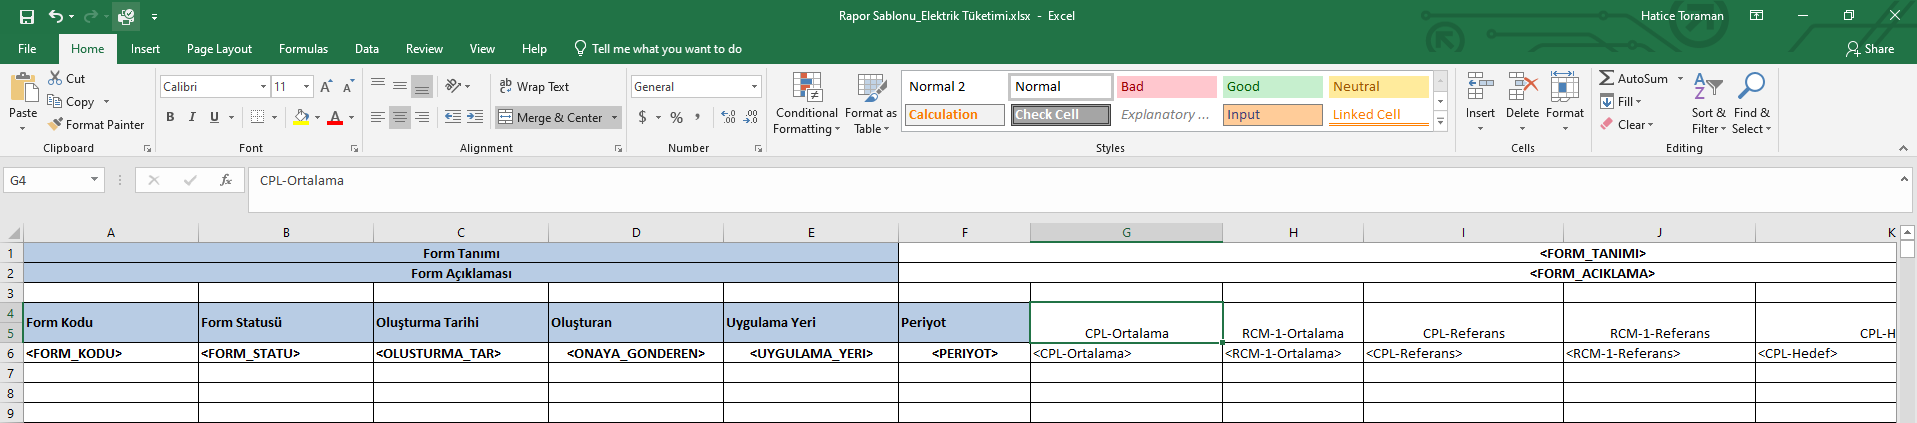1917x423 pixels.
Task: Click the yellow Fill Color swatch
Action: (x=301, y=118)
